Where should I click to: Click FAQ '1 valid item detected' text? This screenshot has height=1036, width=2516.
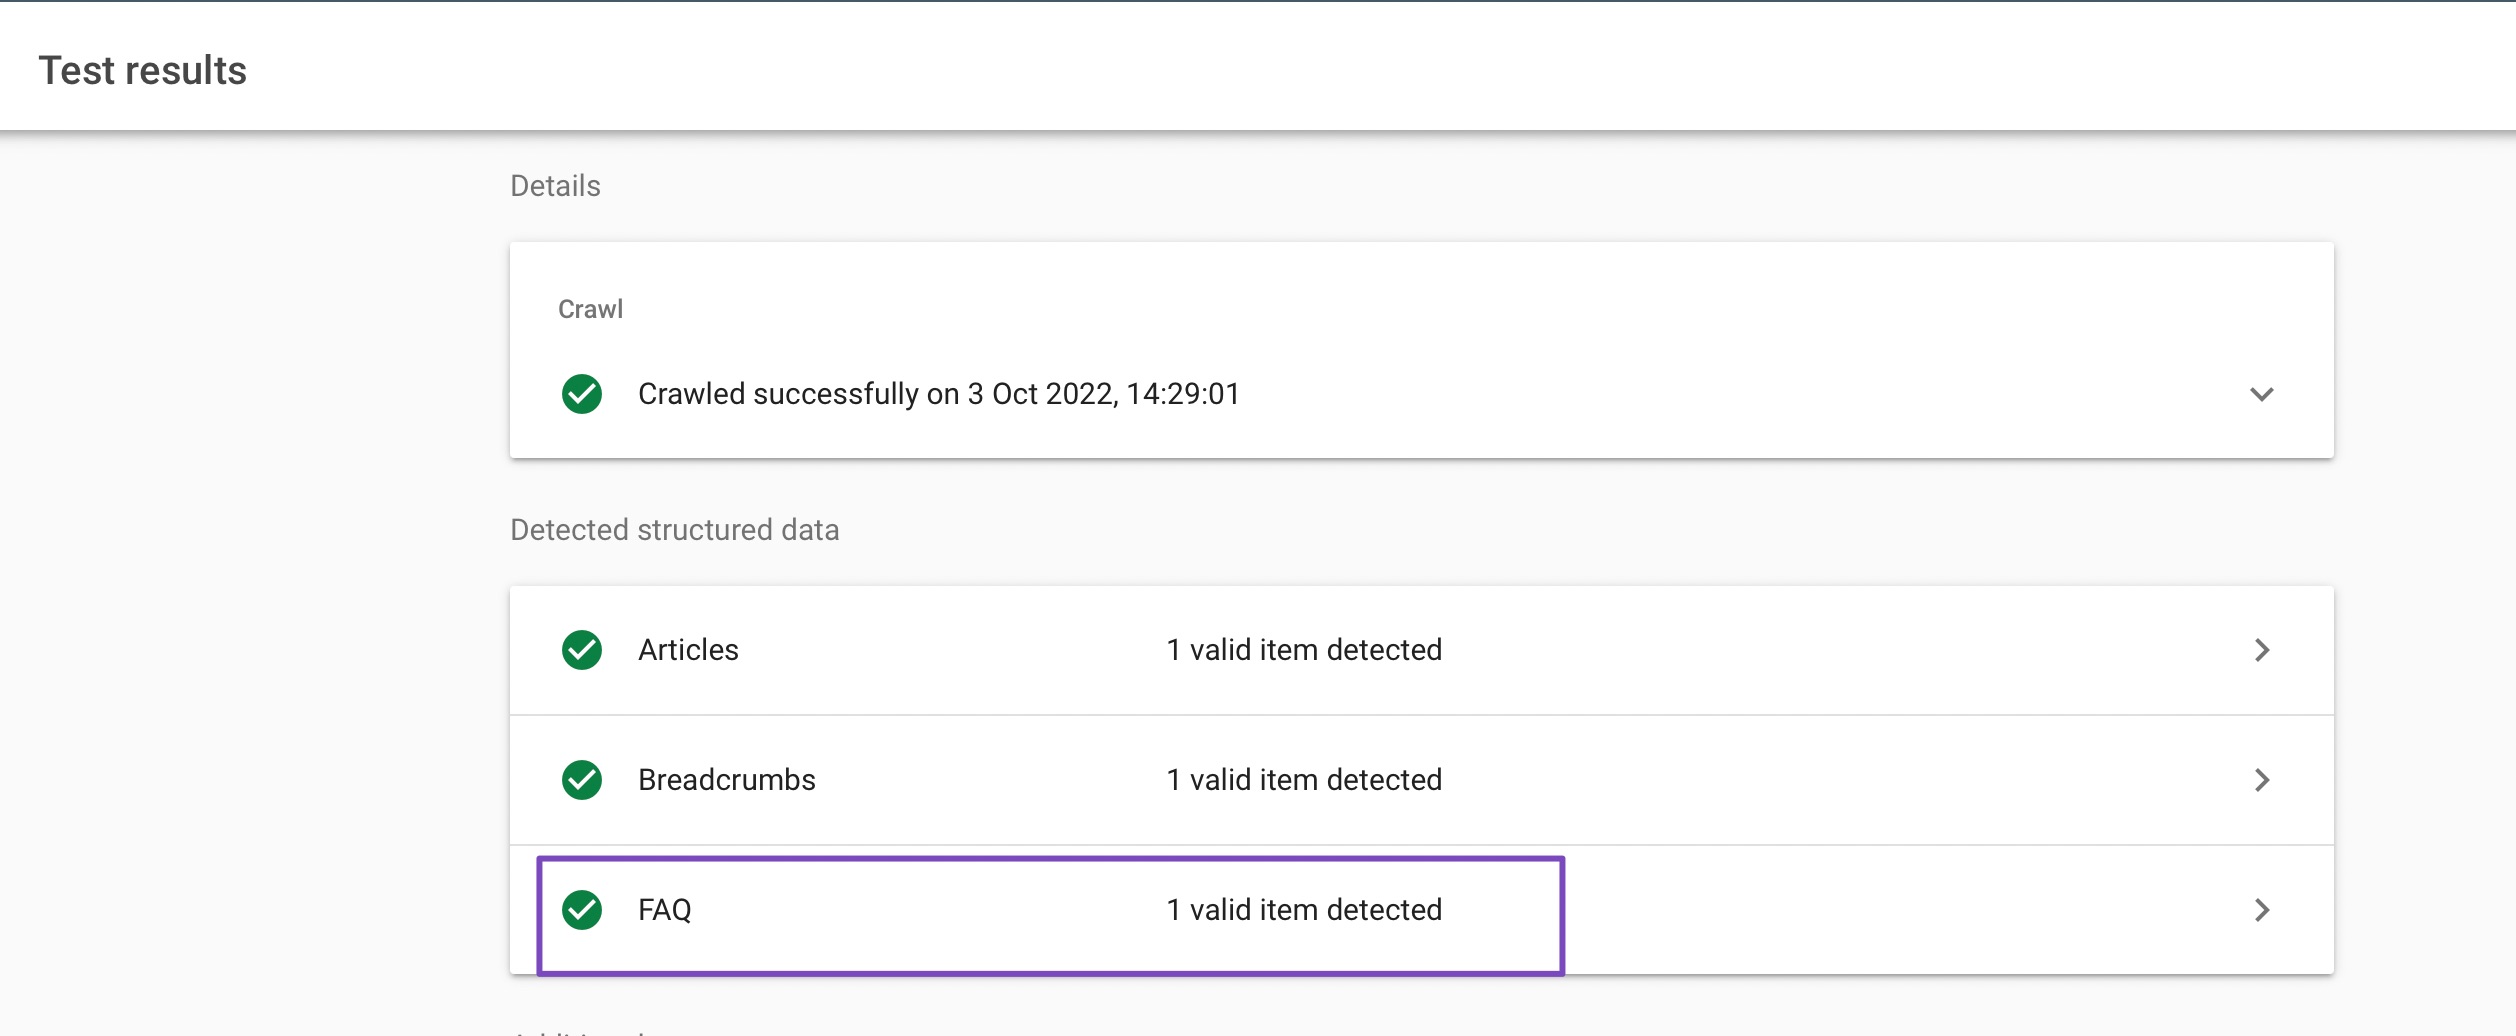coord(1304,910)
